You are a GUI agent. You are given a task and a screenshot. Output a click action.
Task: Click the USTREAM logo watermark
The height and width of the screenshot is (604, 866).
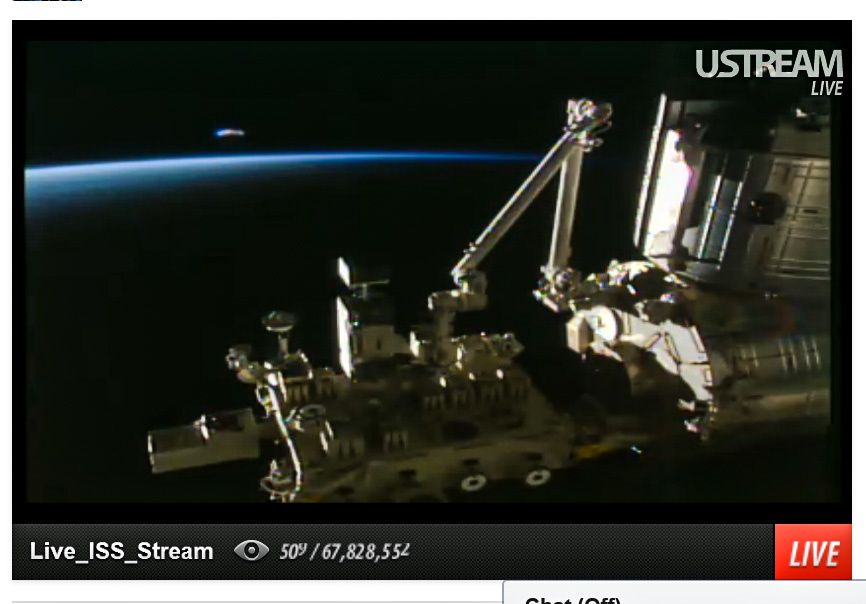click(768, 64)
